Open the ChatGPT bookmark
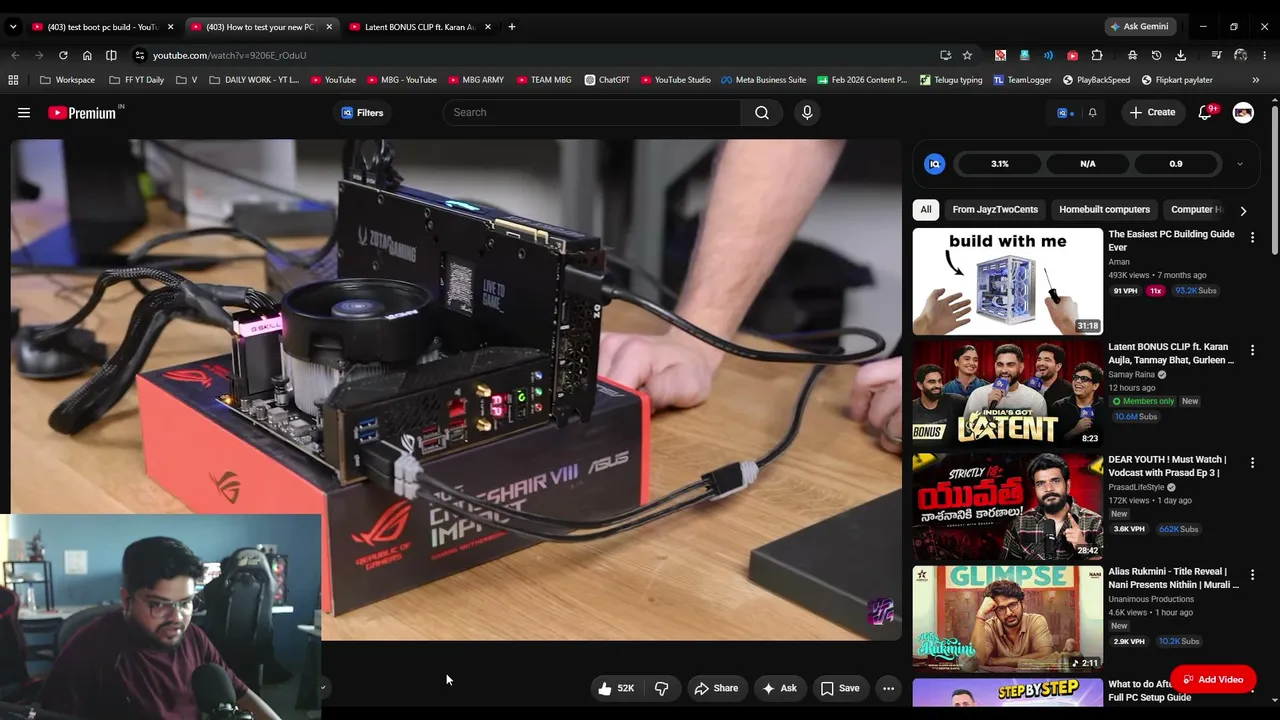Screen dimensions: 1280x720 coord(607,80)
